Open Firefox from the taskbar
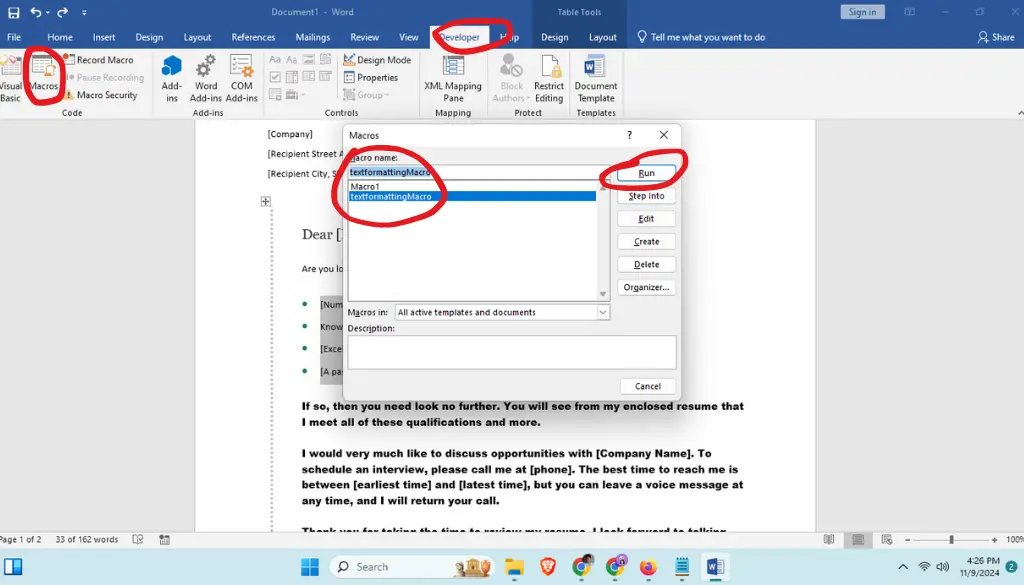Image resolution: width=1024 pixels, height=585 pixels. click(647, 567)
